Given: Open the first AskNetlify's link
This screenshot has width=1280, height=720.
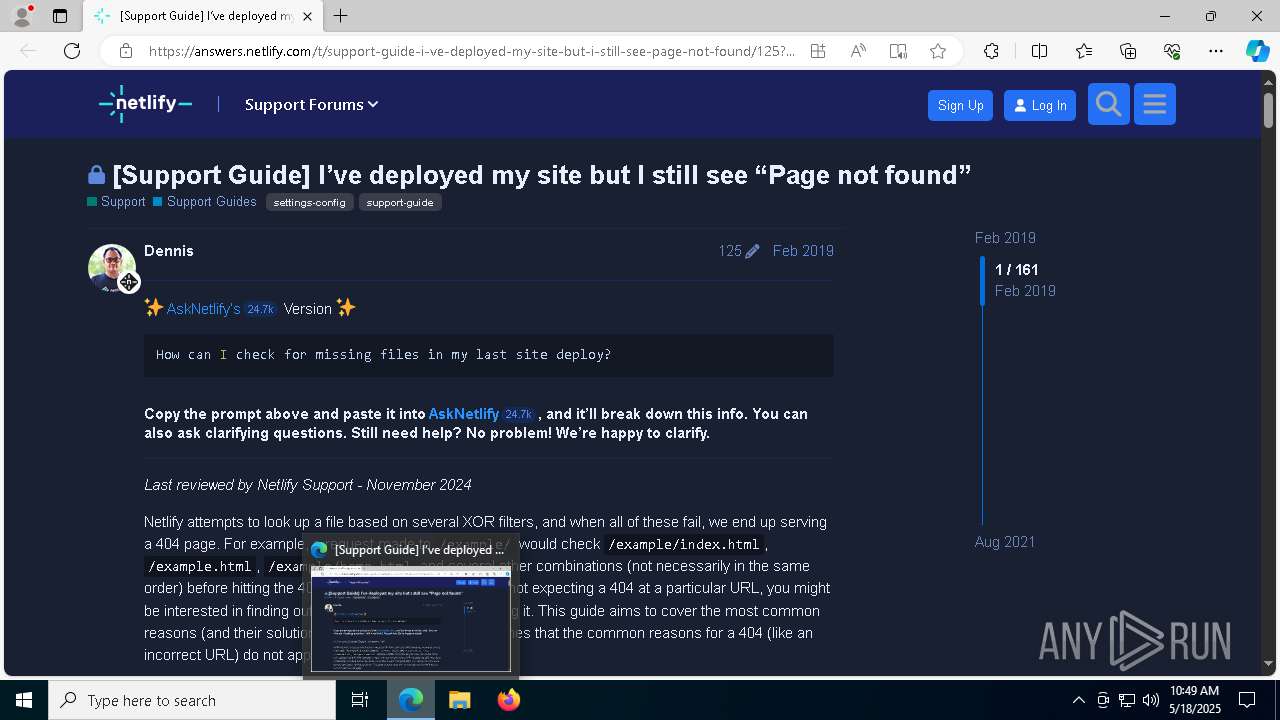Looking at the screenshot, I should [203, 309].
